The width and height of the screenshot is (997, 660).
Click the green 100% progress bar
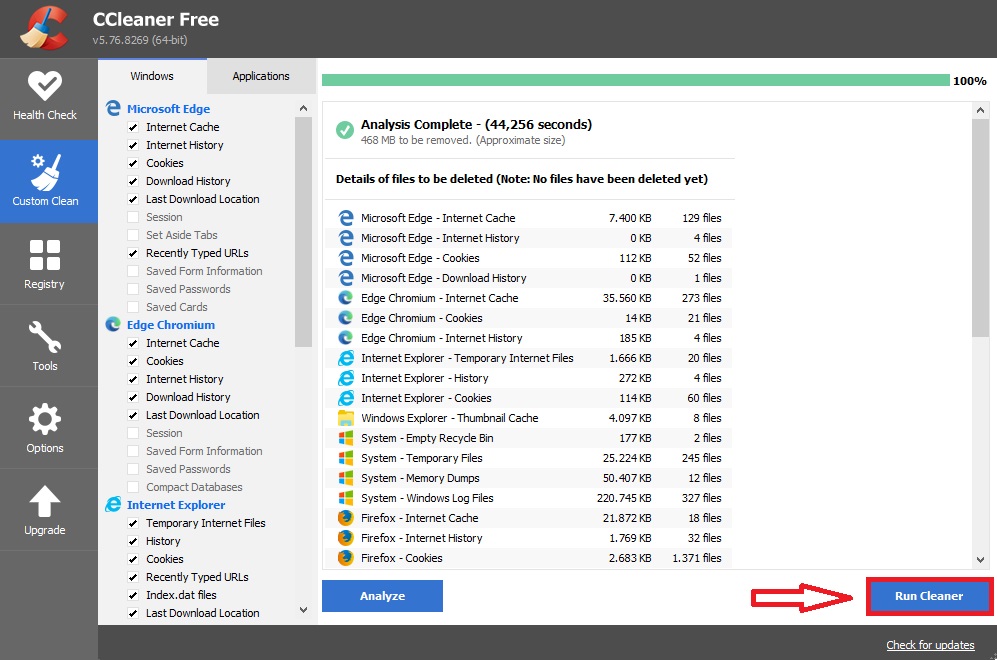[x=630, y=77]
